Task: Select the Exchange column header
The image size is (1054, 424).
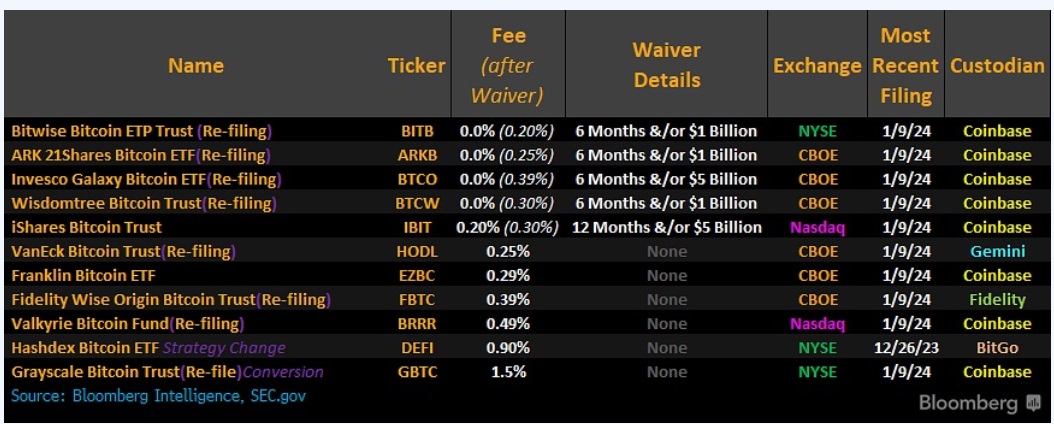Action: coord(817,66)
